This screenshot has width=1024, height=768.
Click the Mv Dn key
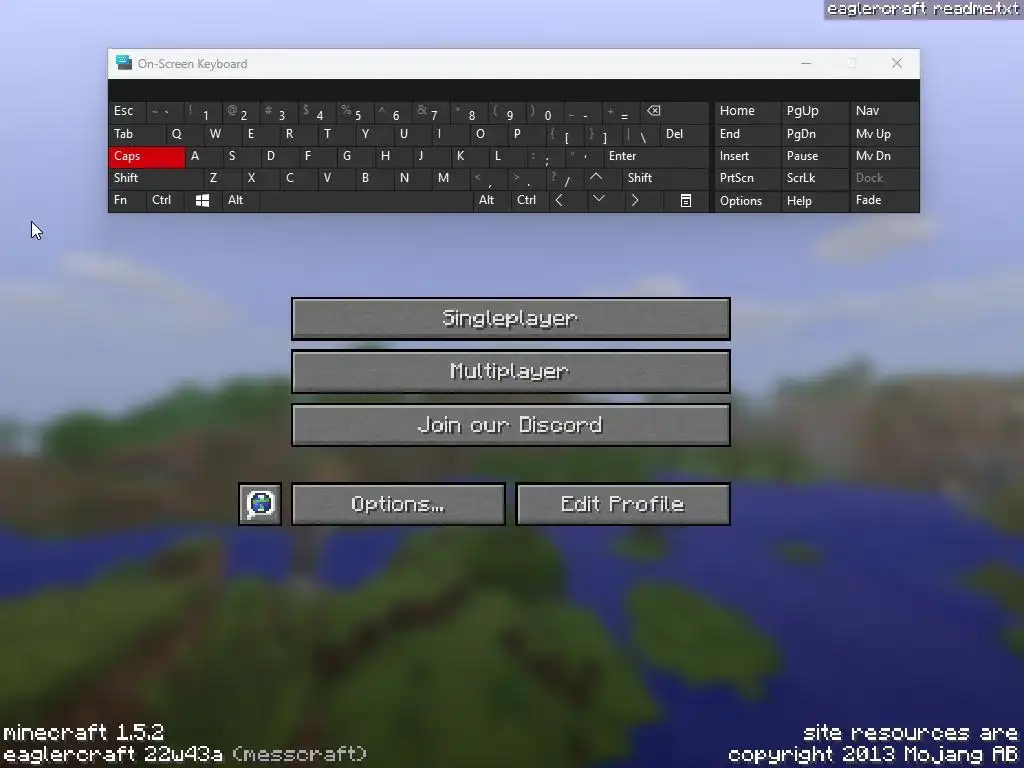click(x=884, y=157)
